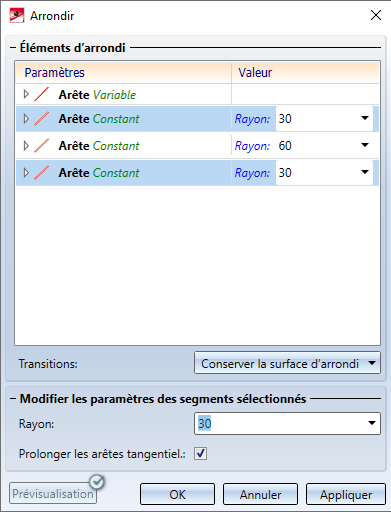Open the Rayon dropdown showing value 60
The image size is (391, 512).
(365, 145)
